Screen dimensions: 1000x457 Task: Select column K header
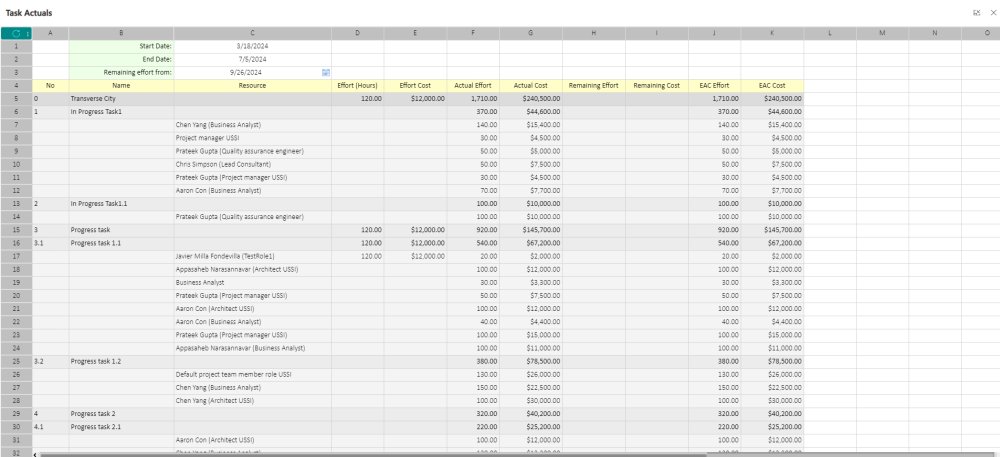click(772, 33)
